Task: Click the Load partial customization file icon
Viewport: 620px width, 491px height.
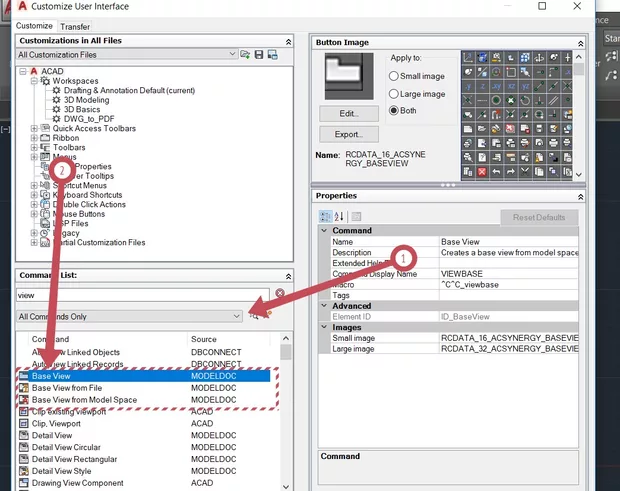Action: click(246, 54)
